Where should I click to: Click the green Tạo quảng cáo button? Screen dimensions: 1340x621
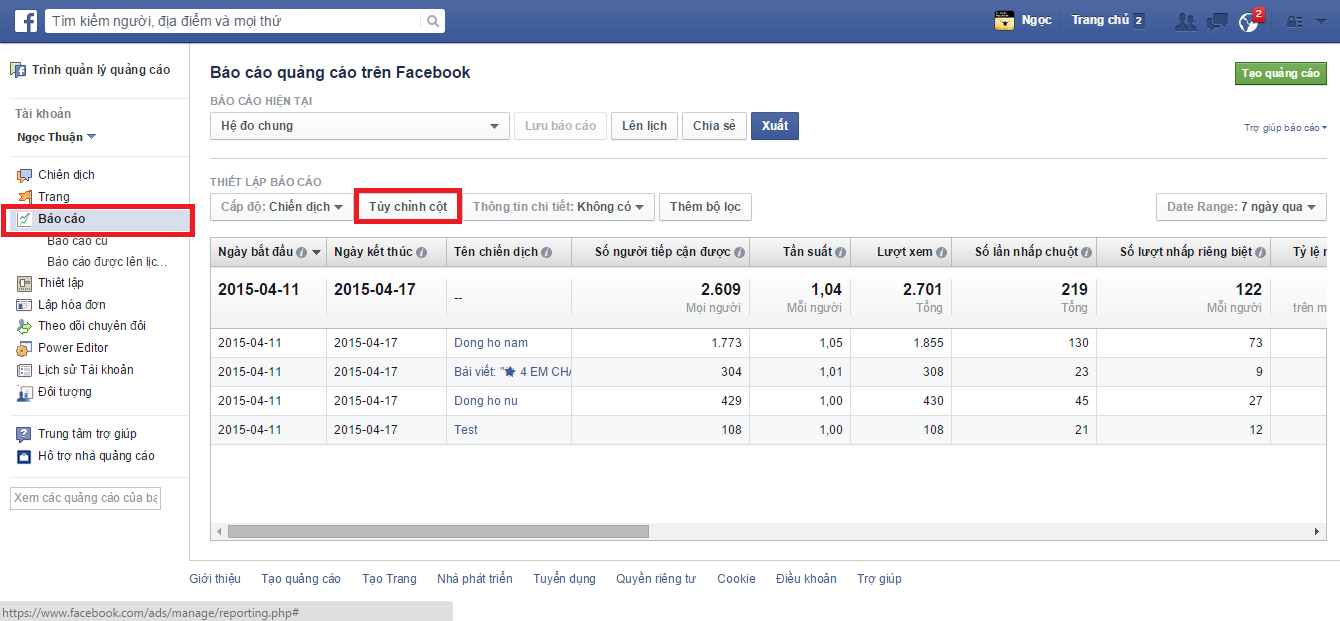(x=1281, y=73)
